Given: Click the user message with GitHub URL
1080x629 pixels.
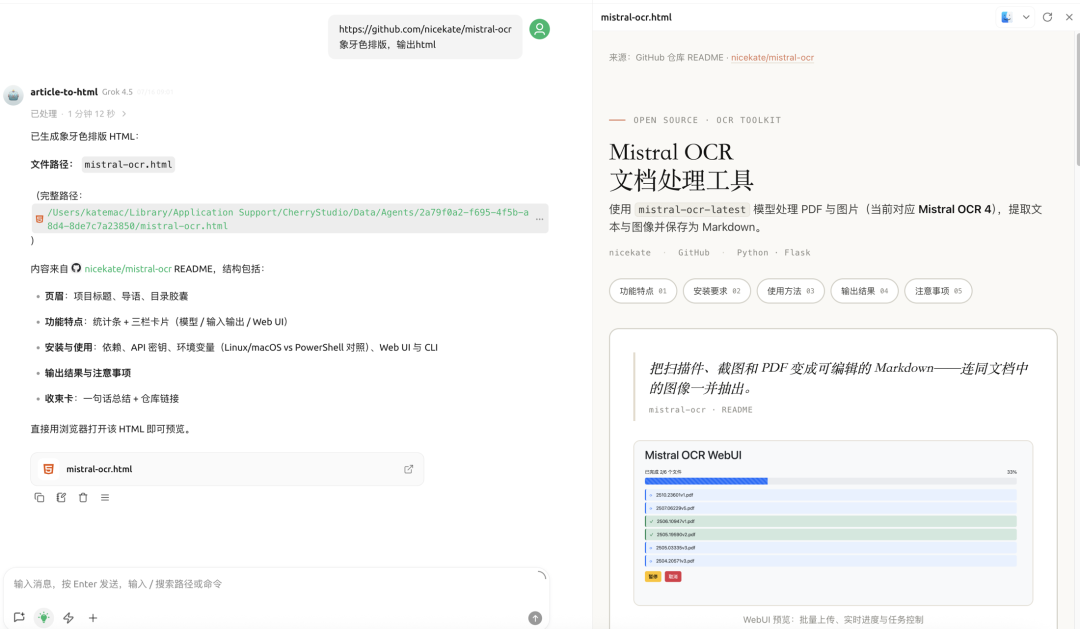Looking at the screenshot, I should tap(425, 37).
